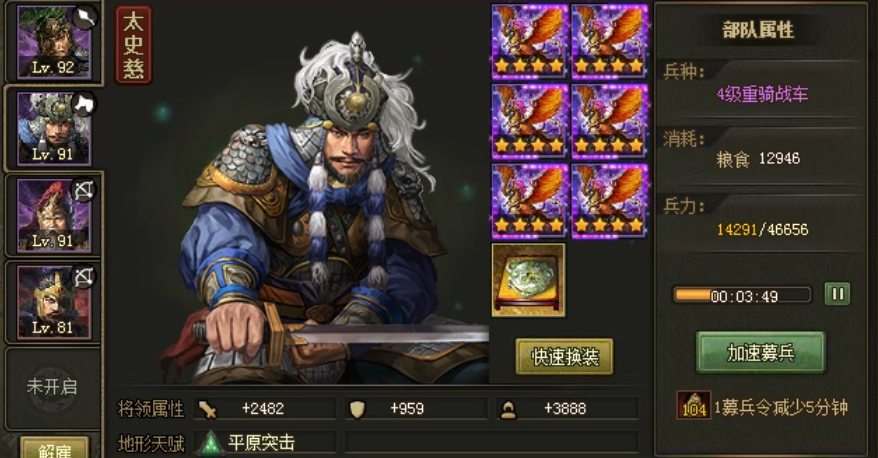Select the Lv. 81 general portrait

click(54, 302)
